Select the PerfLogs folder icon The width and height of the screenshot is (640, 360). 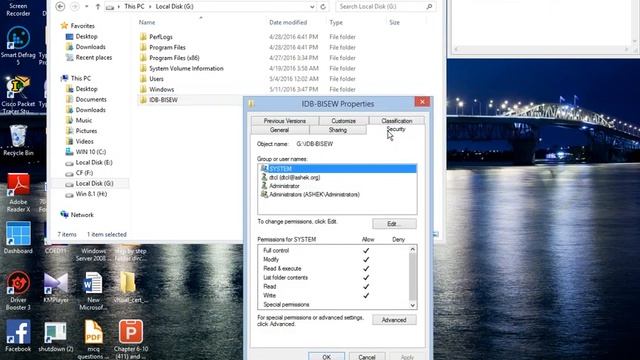click(143, 37)
